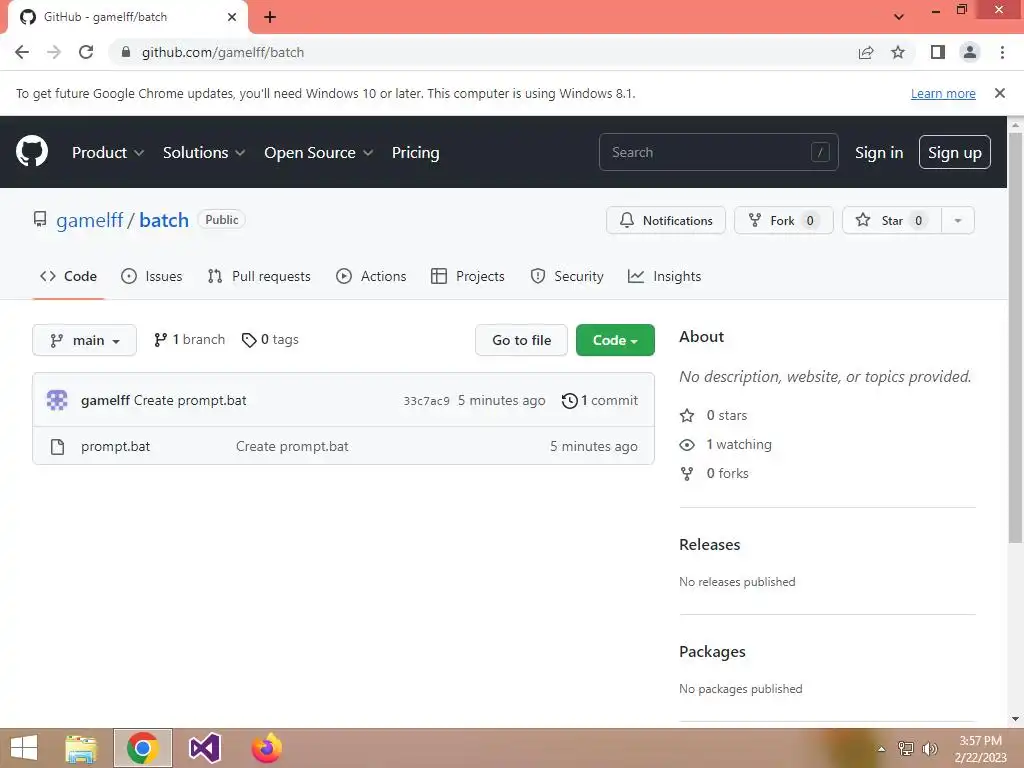Open commit 33c7ac9

click(426, 401)
